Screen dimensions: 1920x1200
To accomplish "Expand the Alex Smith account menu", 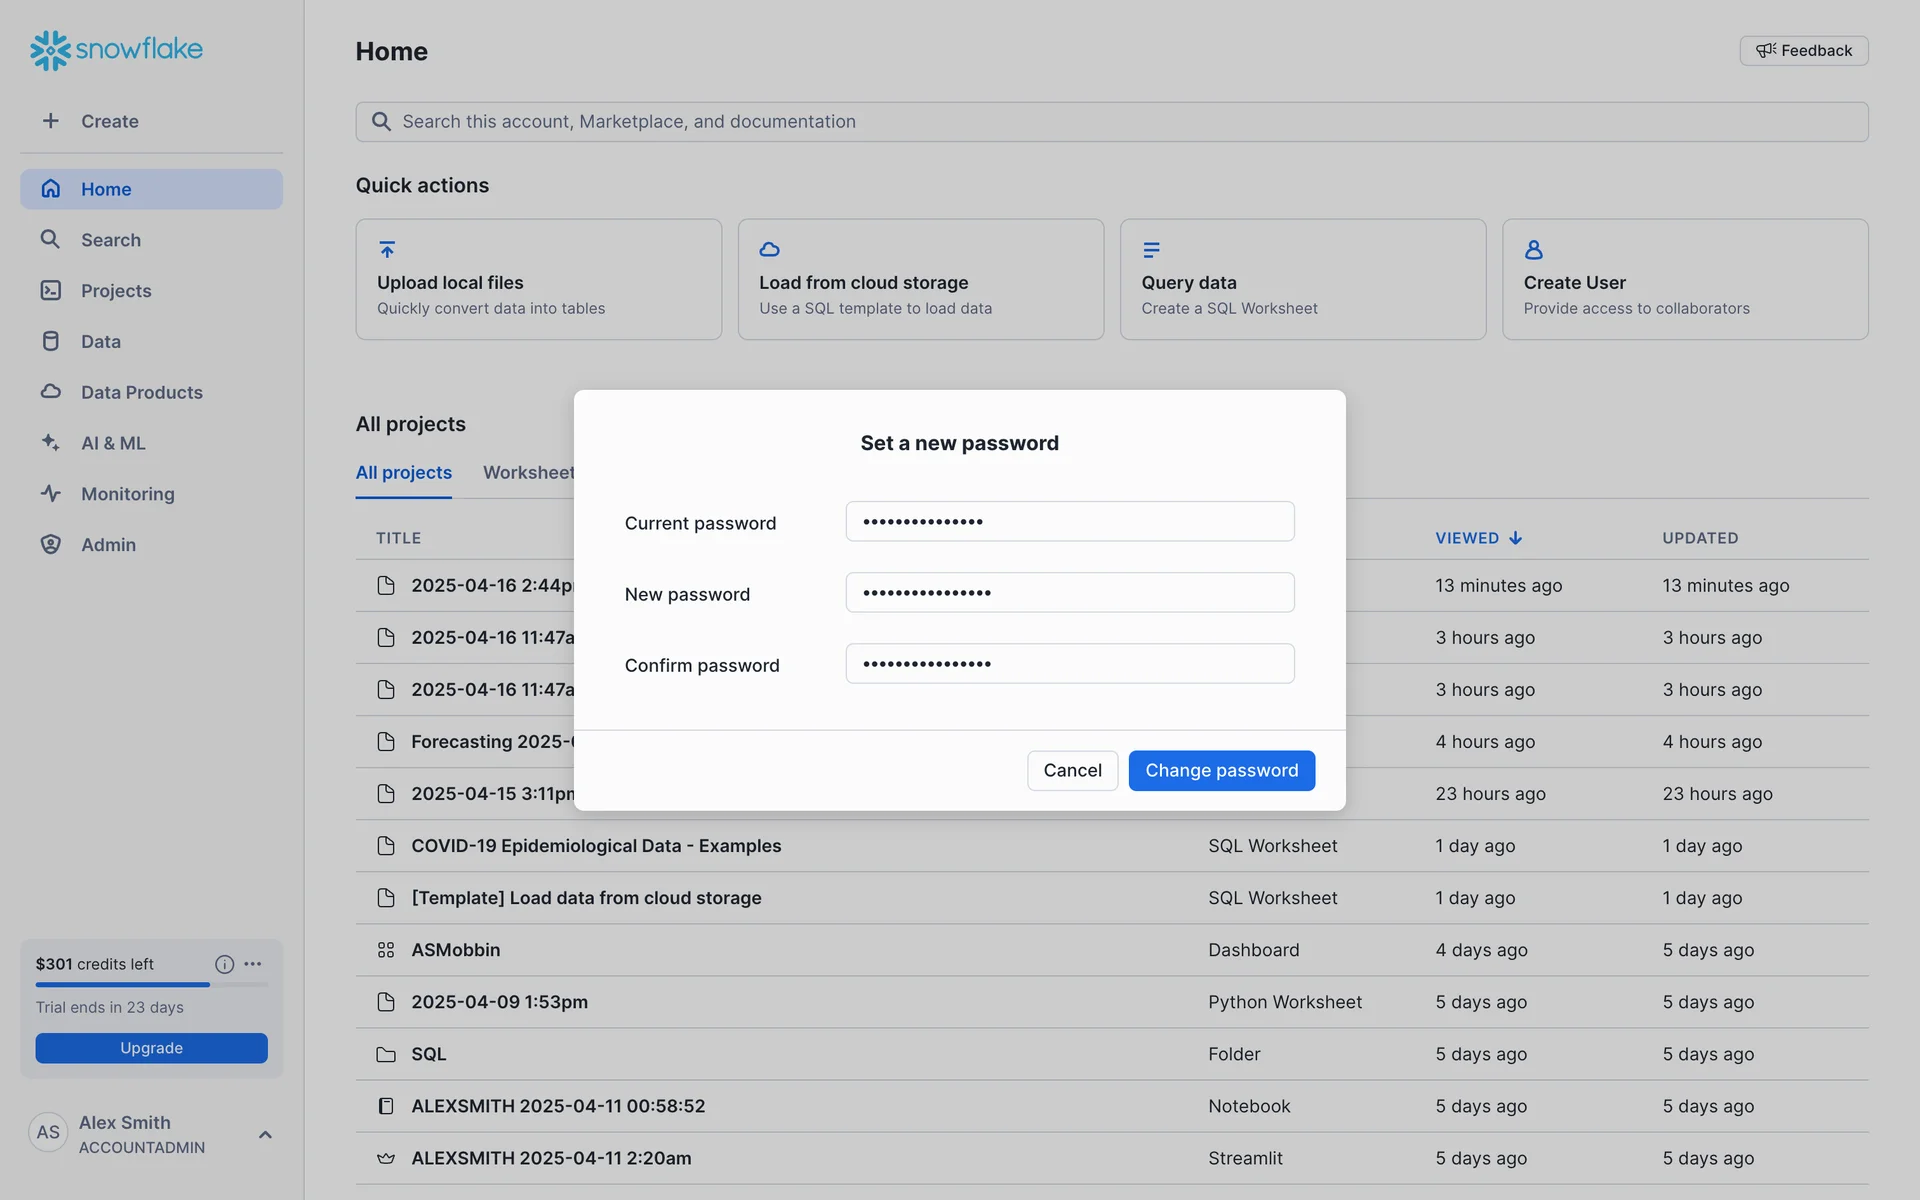I will [x=265, y=1134].
